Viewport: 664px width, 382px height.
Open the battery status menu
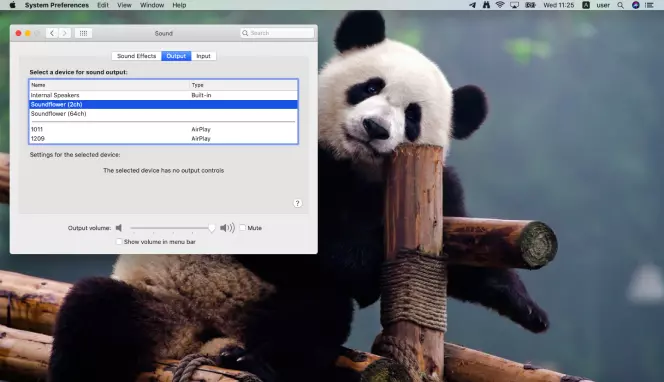(530, 5)
